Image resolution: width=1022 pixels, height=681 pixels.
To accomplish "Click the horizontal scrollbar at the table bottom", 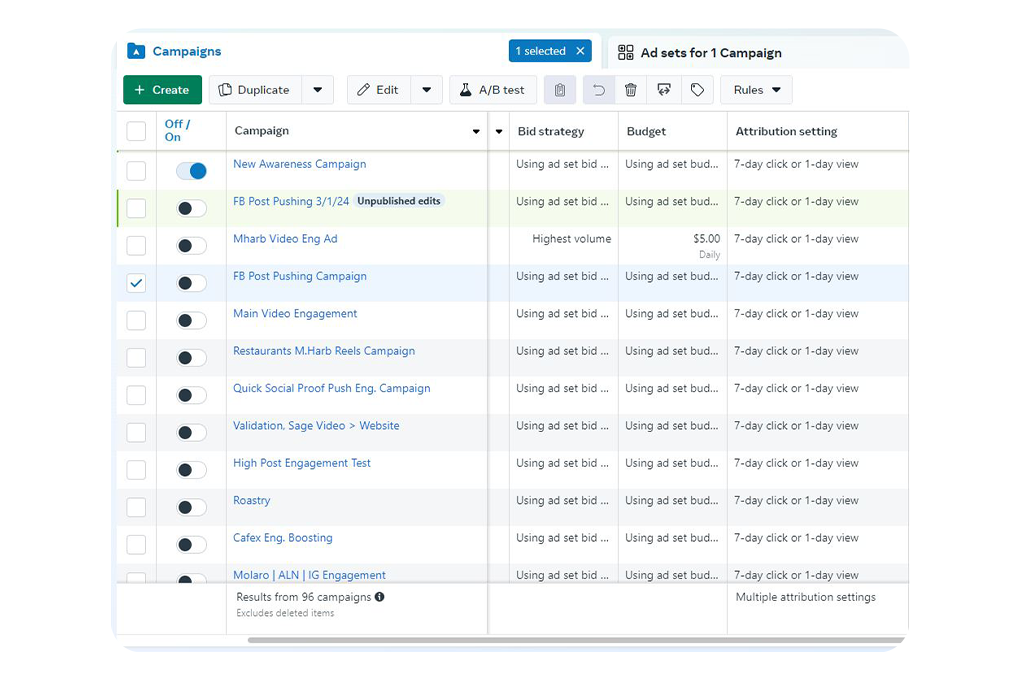I will (x=576, y=640).
